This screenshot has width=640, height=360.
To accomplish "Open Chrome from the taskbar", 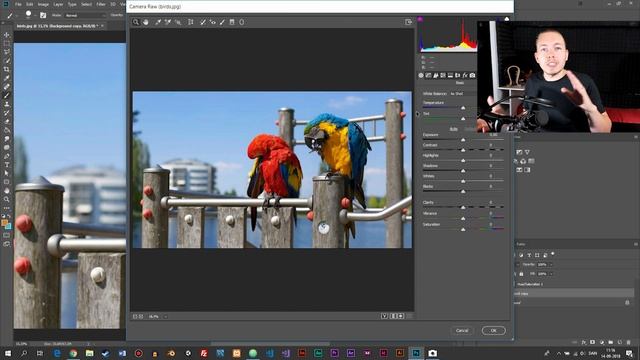I will pos(73,353).
